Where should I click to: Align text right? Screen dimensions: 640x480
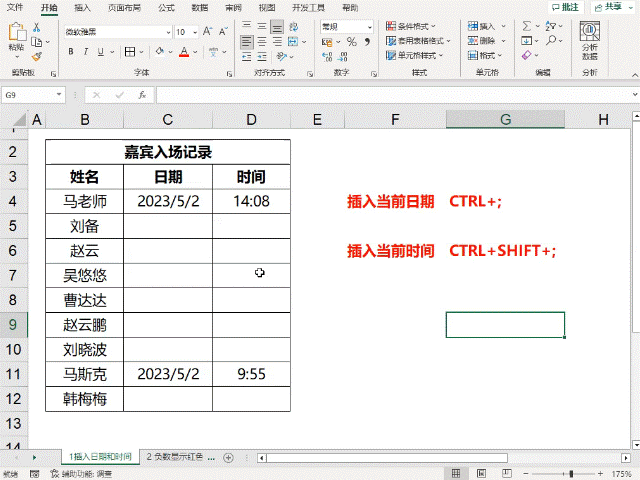coord(277,42)
